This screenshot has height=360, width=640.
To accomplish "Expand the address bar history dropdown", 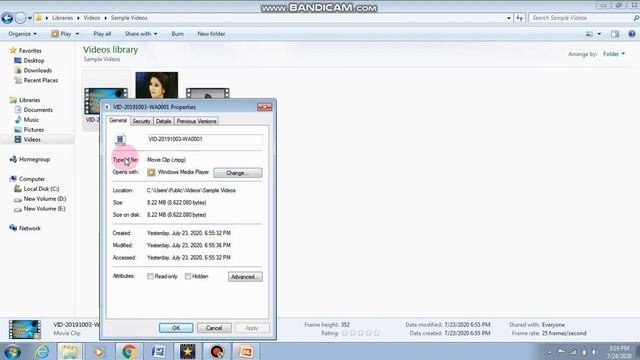I will [x=509, y=18].
